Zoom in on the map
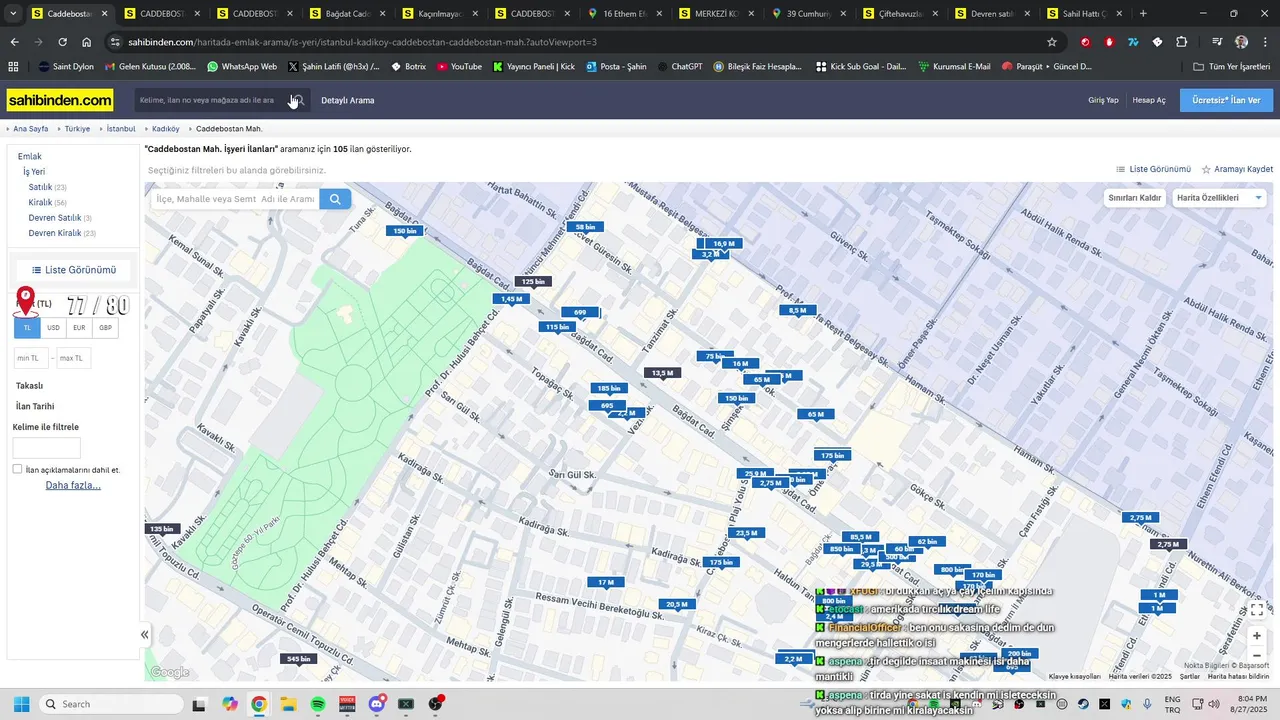Viewport: 1280px width, 720px height. [x=1257, y=636]
